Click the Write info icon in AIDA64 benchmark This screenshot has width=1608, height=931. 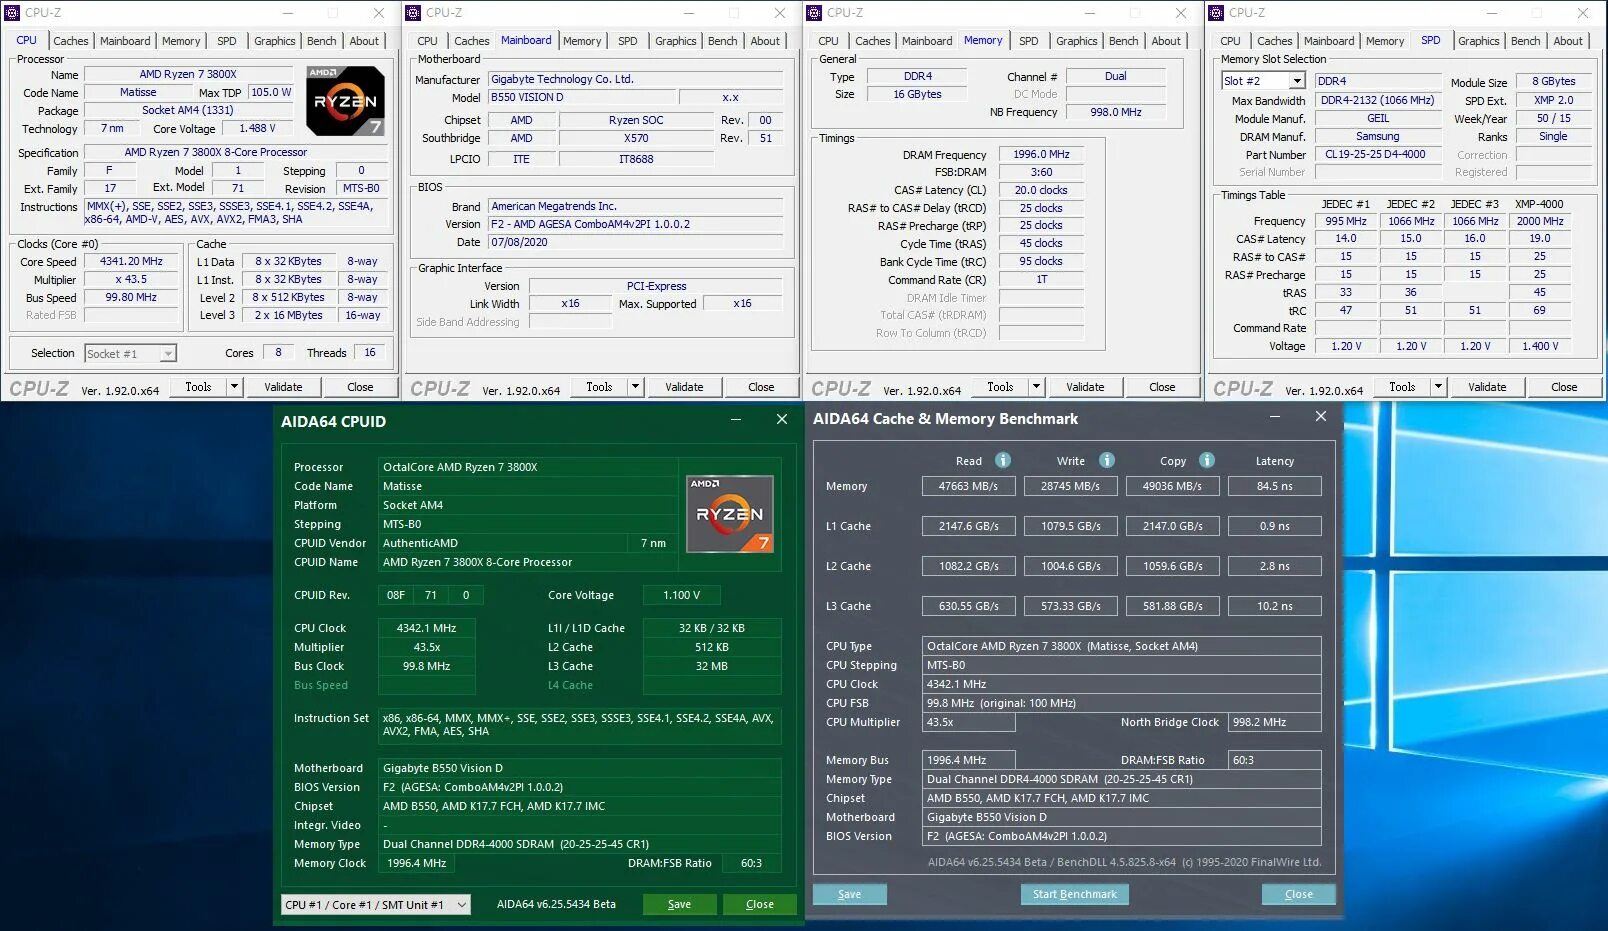click(x=1106, y=460)
